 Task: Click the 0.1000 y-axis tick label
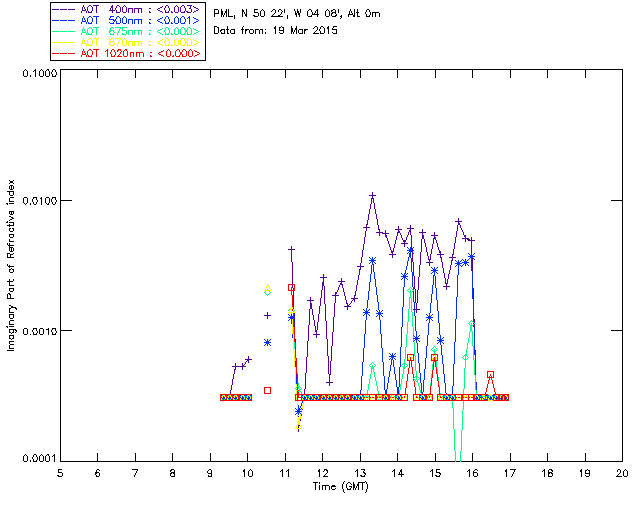(x=40, y=73)
